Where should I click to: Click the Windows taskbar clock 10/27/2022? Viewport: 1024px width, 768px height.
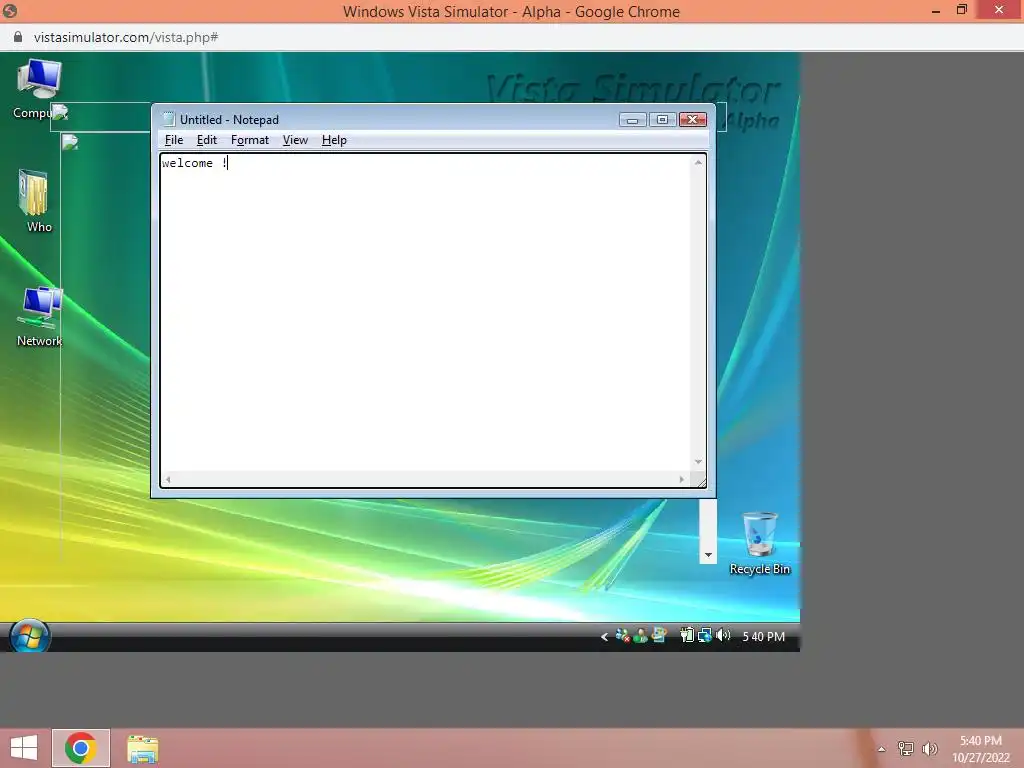(981, 749)
